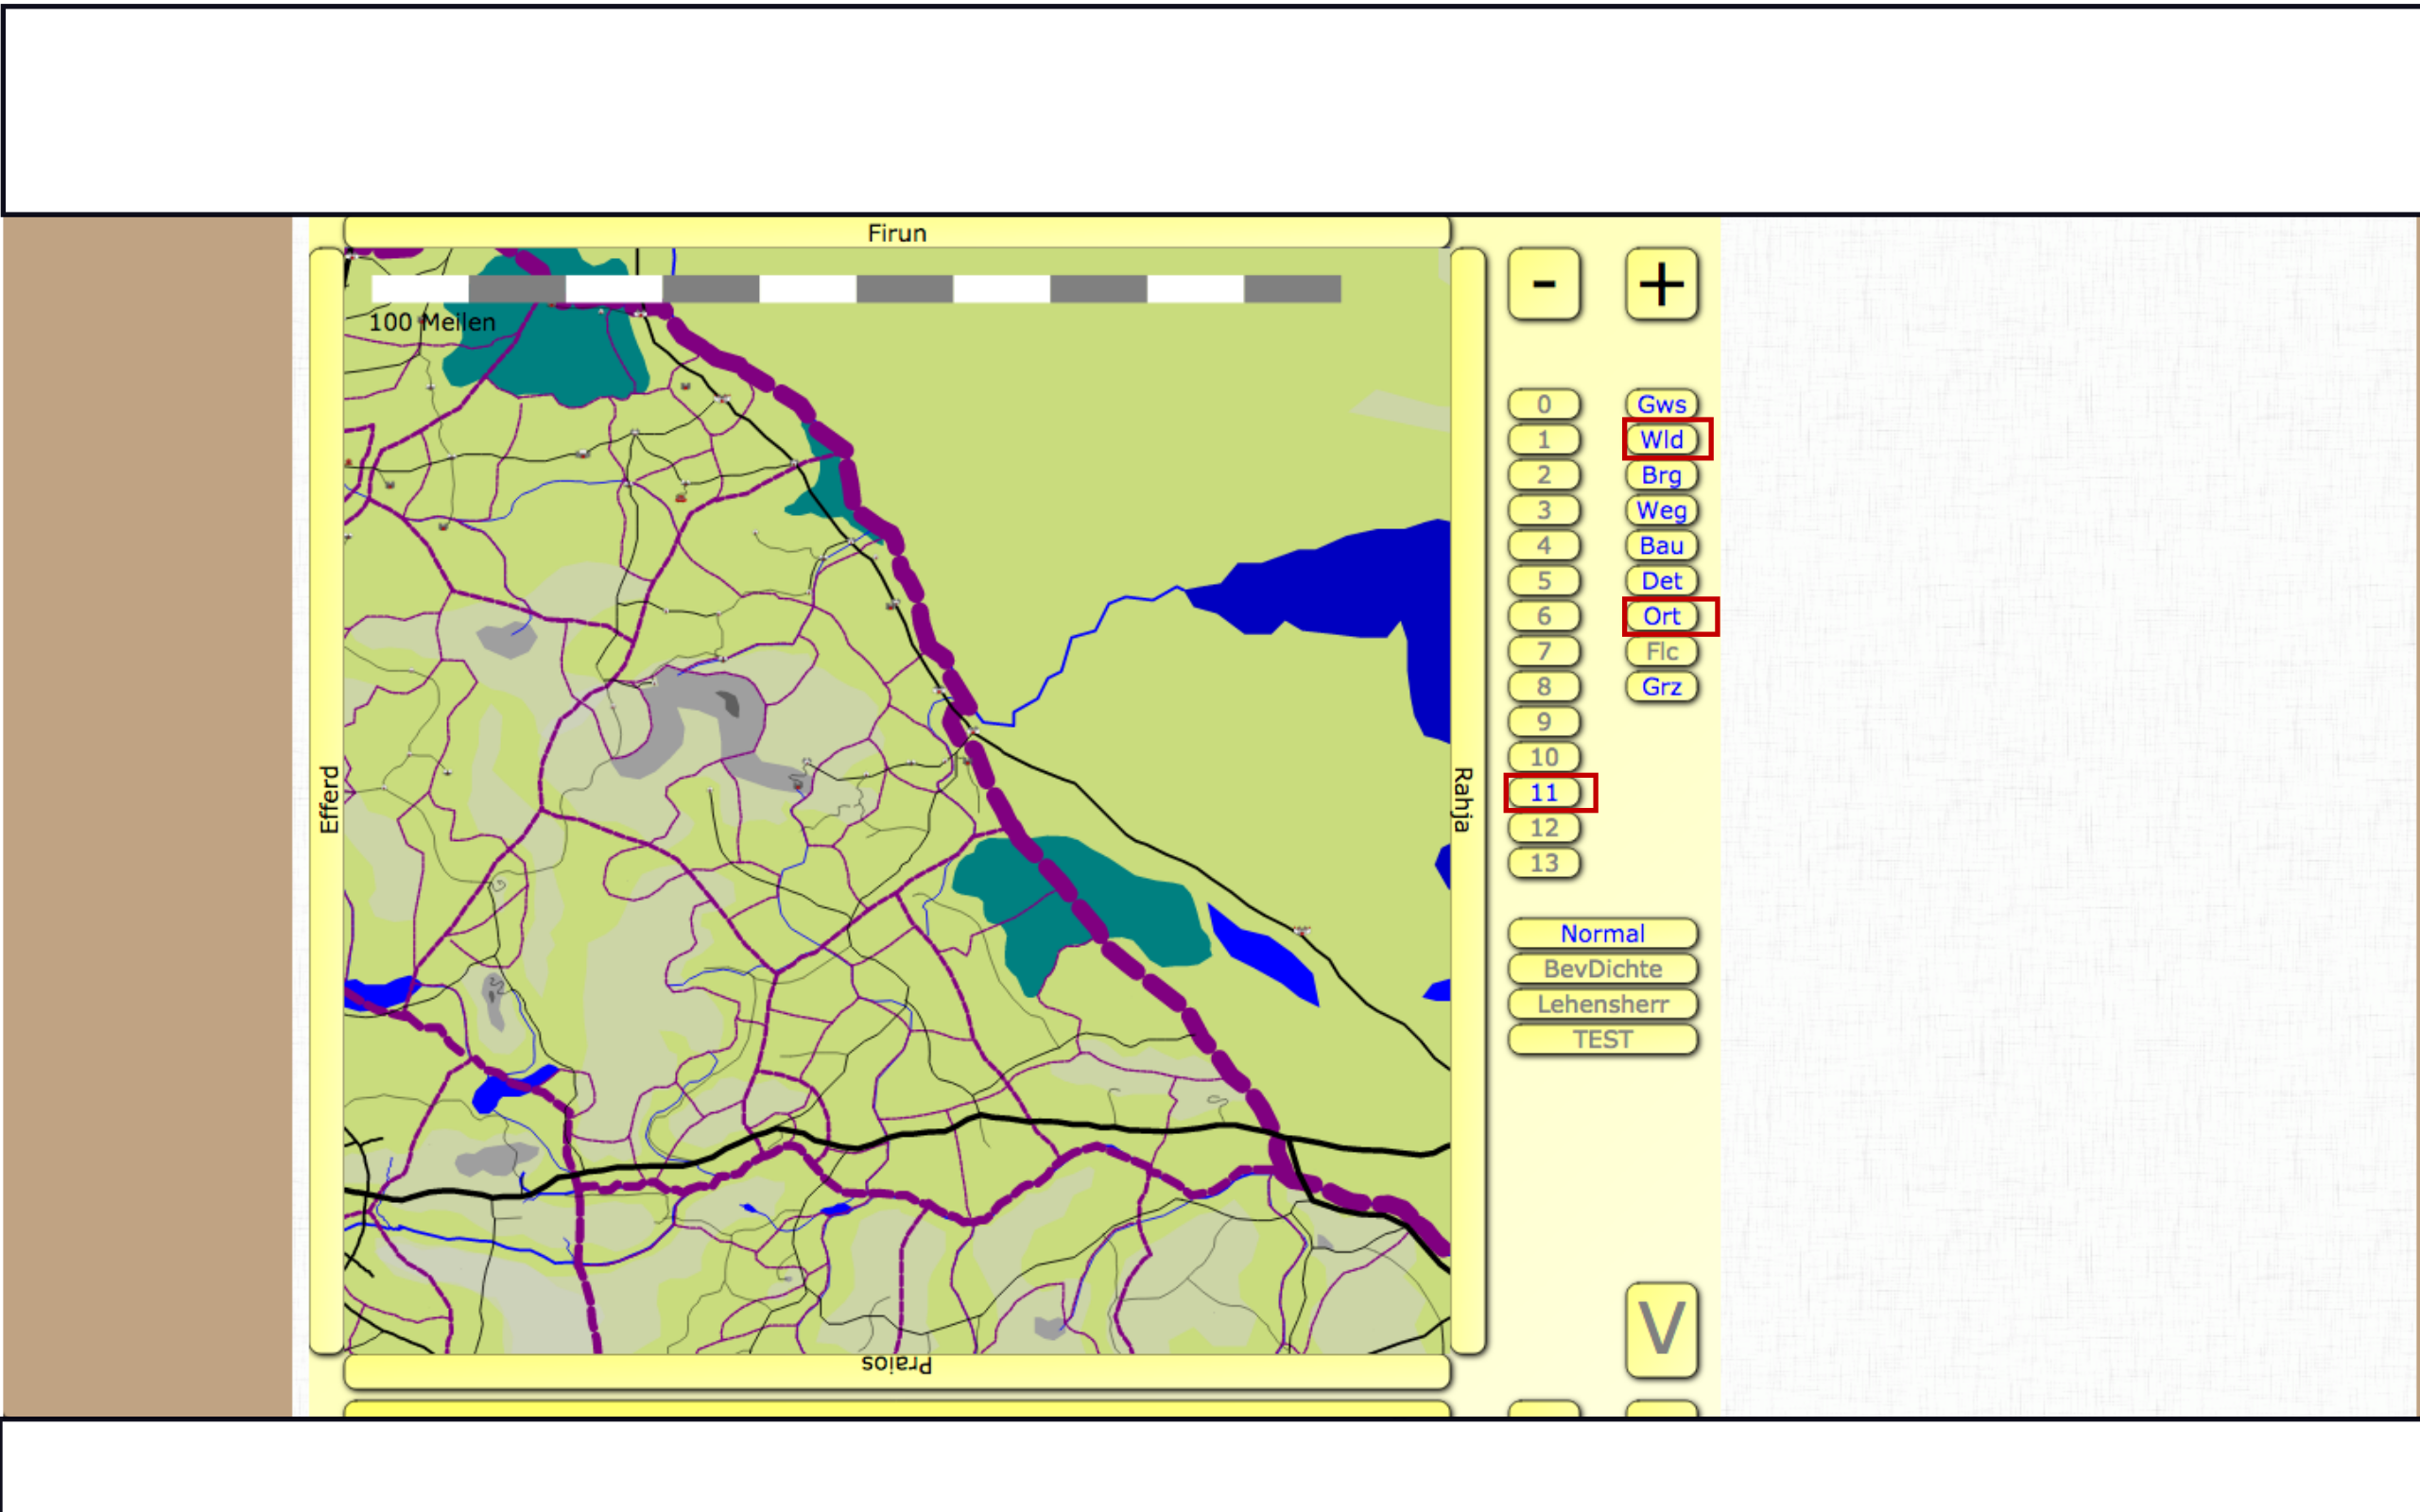Pan map west using Efferd bar

[x=327, y=800]
